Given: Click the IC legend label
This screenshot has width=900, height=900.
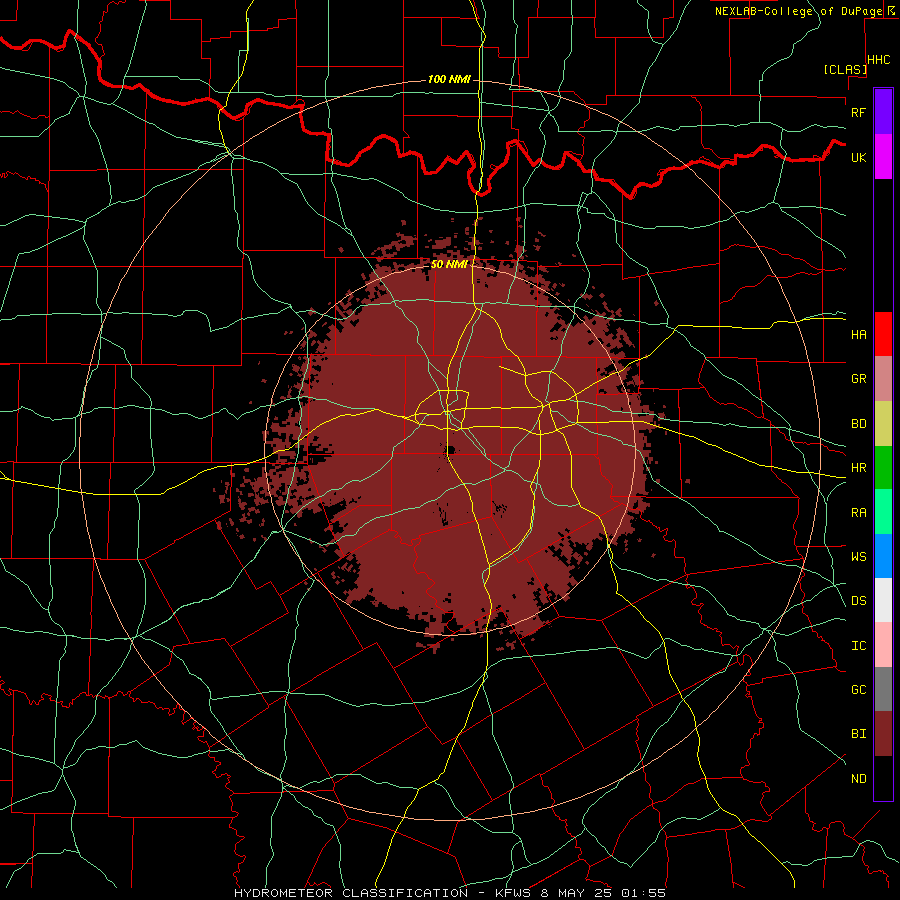Looking at the screenshot, I should [858, 646].
